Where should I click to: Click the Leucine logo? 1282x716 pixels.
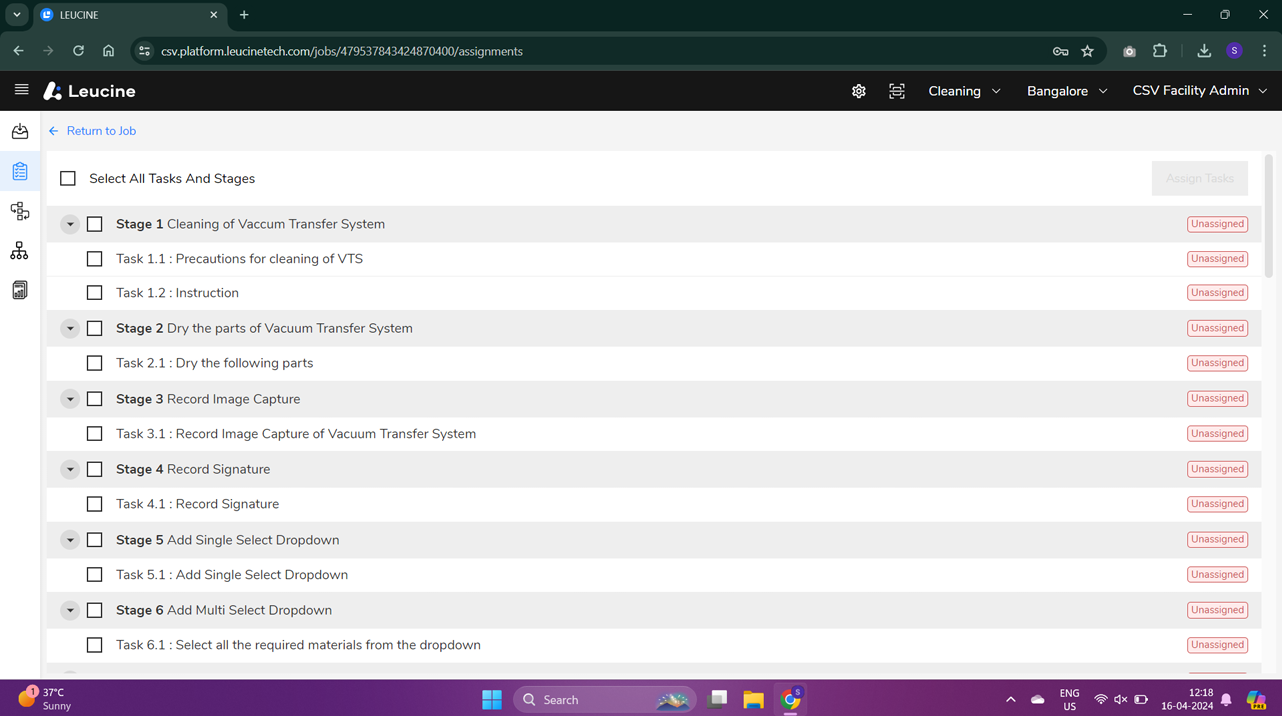[x=89, y=91]
